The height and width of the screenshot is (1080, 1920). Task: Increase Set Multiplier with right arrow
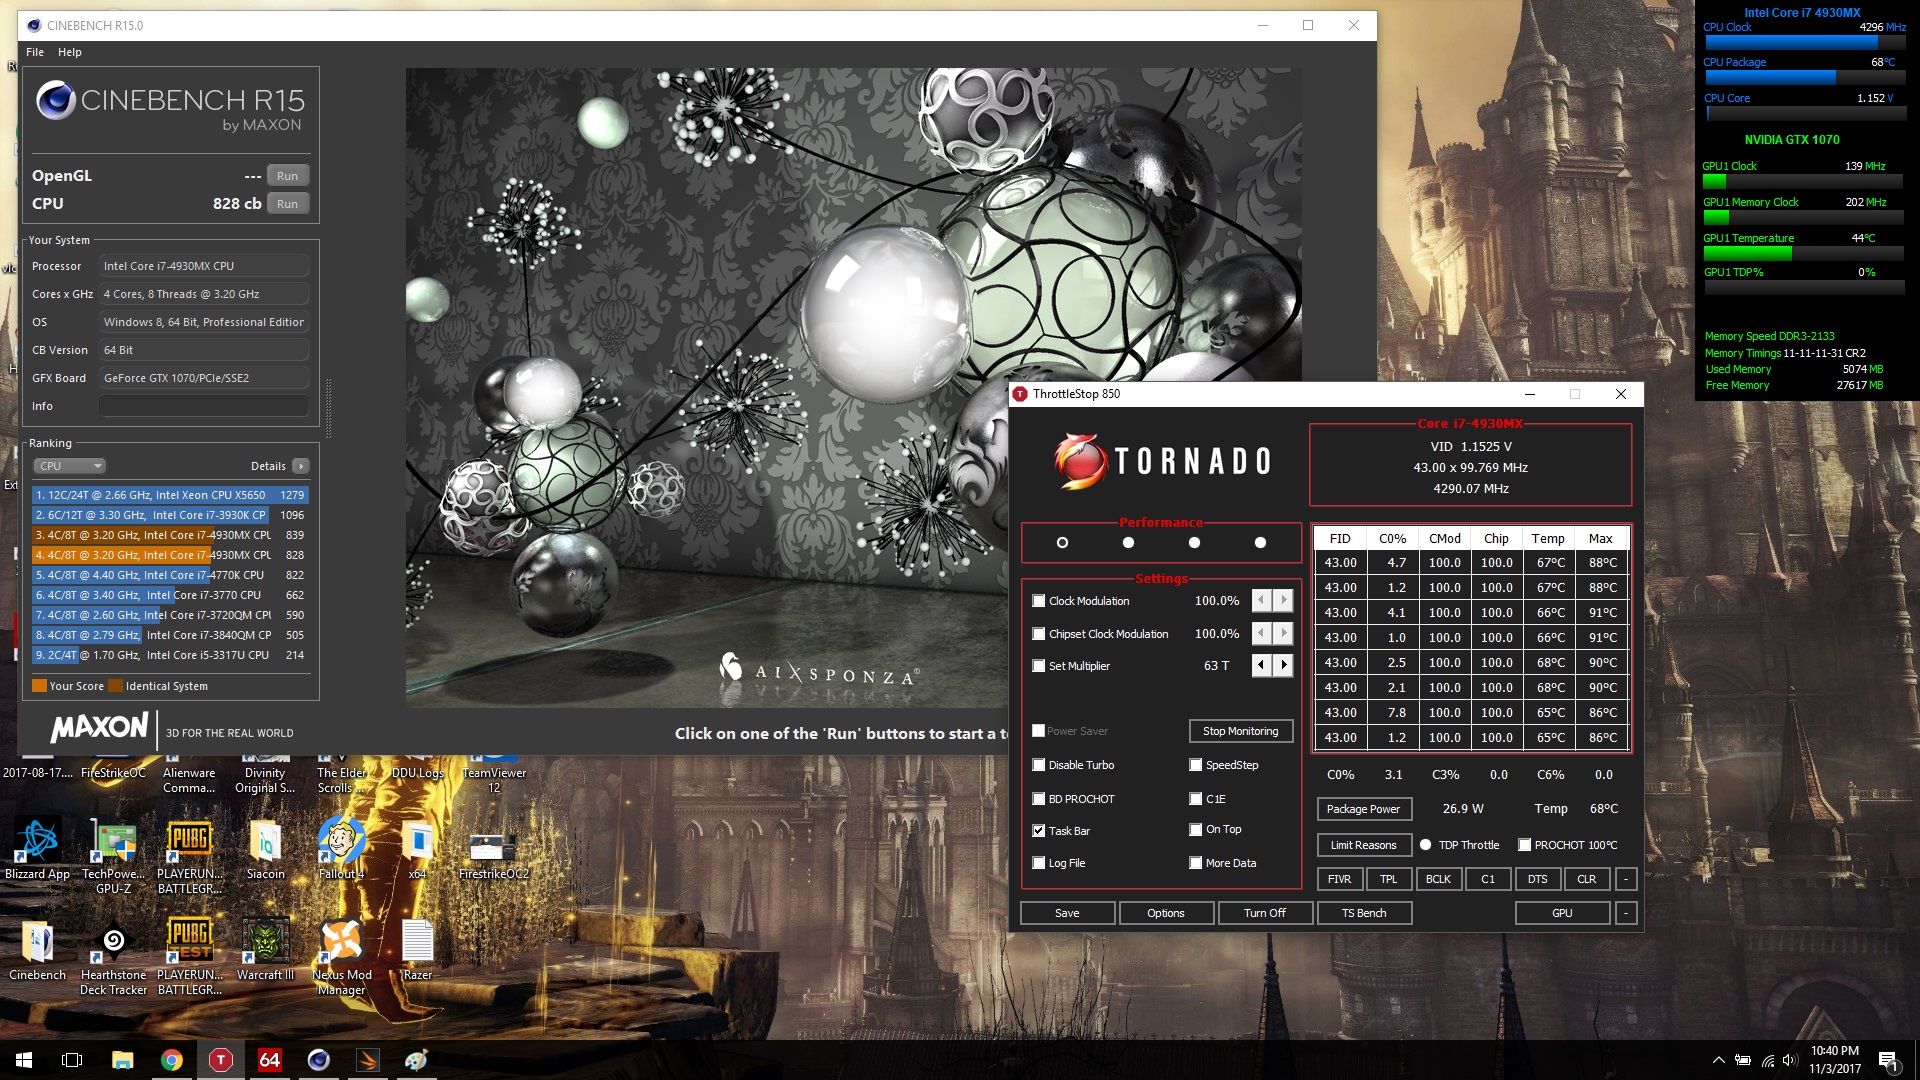coord(1284,665)
